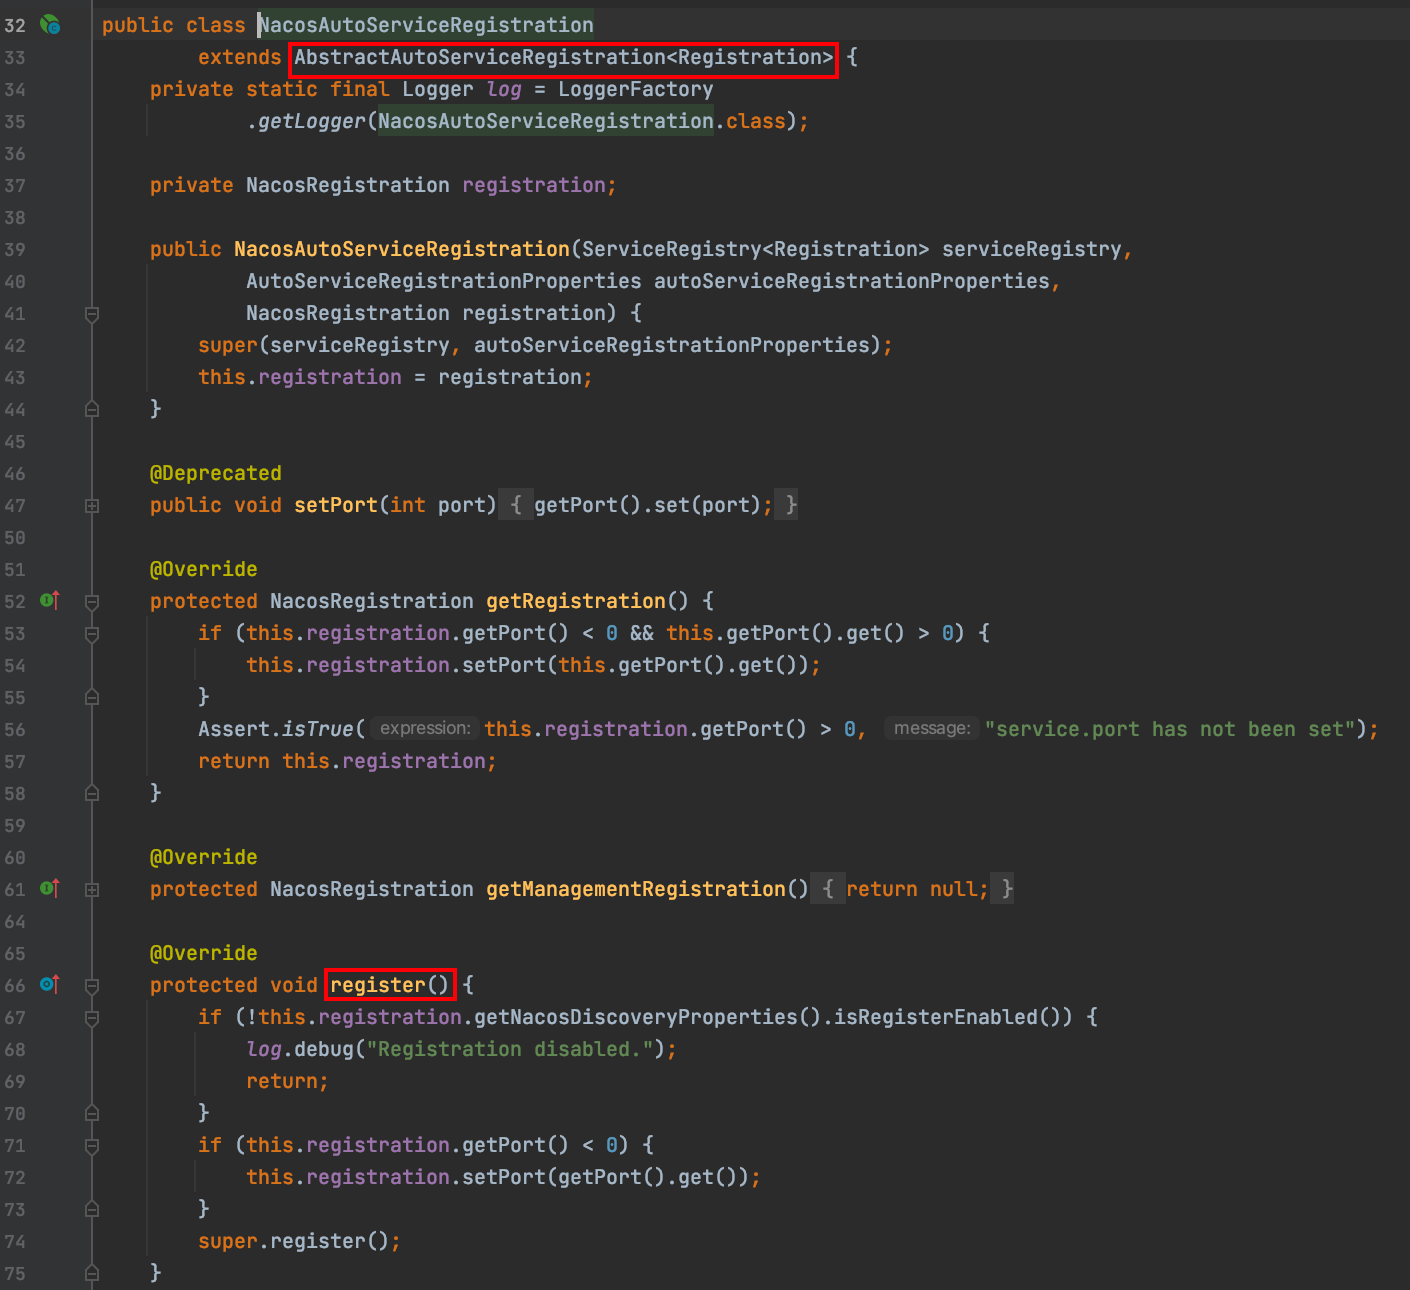This screenshot has width=1410, height=1290.
Task: Expand the folded setPort method on line 47
Action: 92,506
